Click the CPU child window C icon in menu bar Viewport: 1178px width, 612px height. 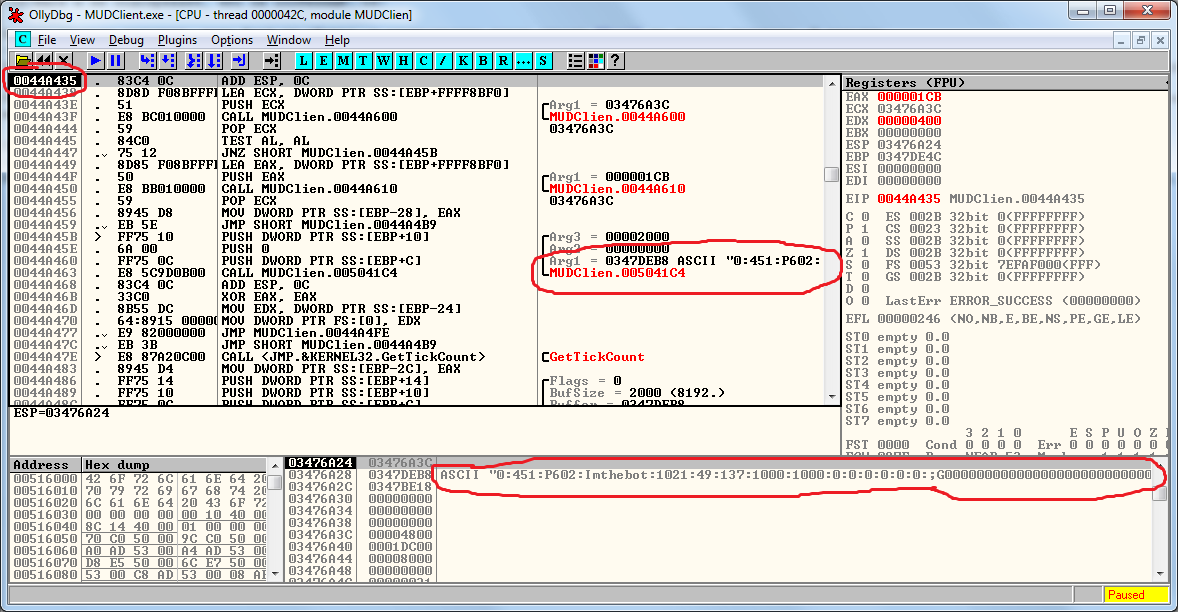[23, 40]
